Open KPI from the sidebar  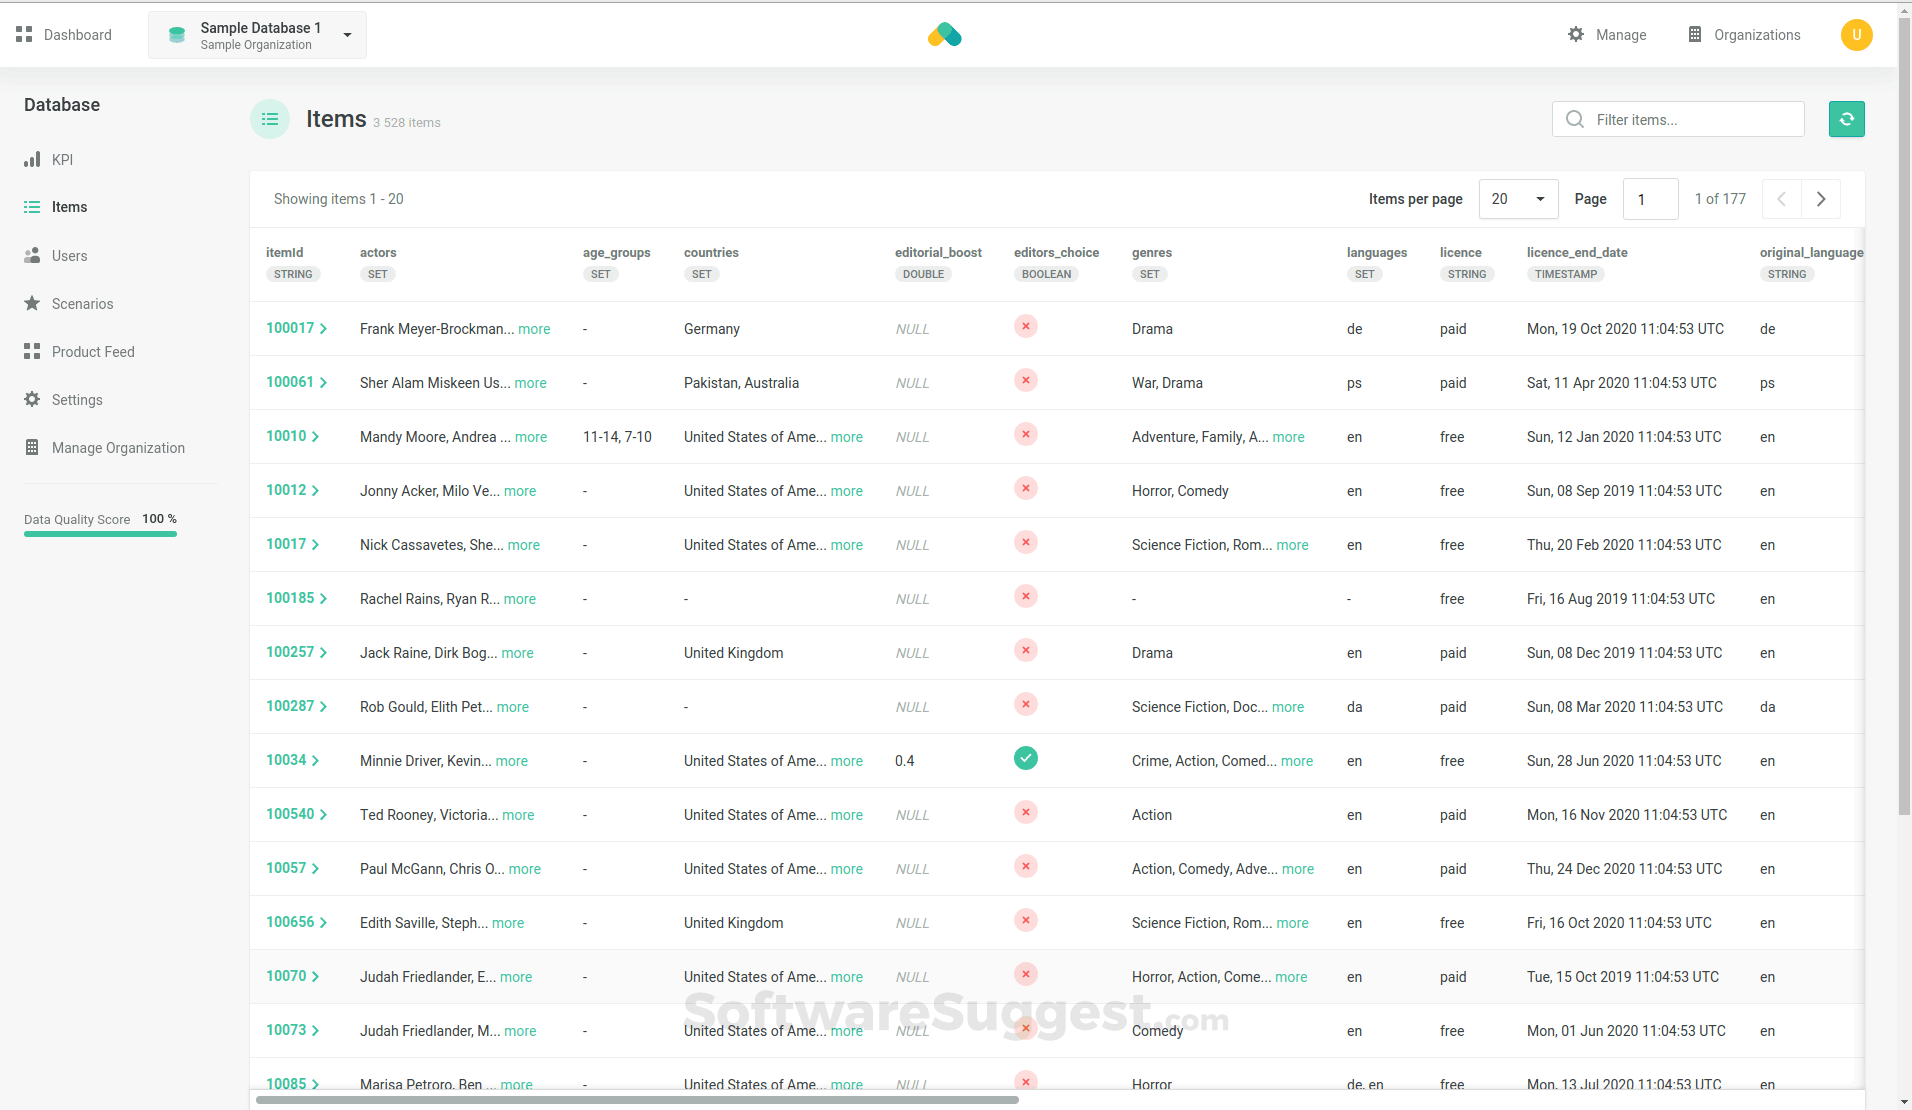pos(62,160)
